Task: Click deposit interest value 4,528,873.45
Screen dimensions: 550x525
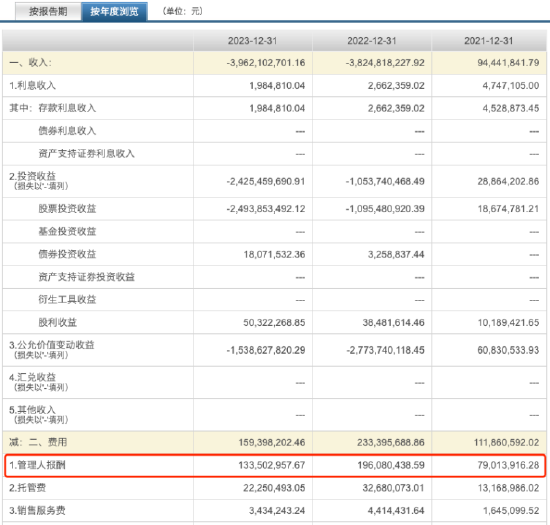Action: pyautogui.click(x=511, y=108)
